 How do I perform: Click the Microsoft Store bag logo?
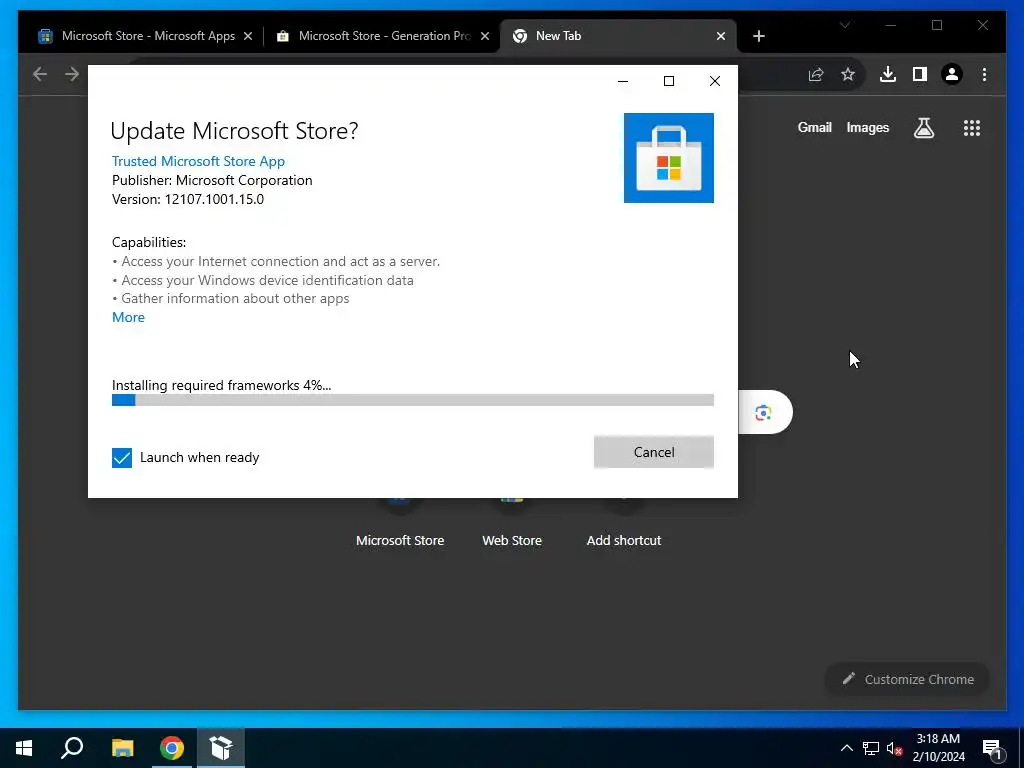668,158
